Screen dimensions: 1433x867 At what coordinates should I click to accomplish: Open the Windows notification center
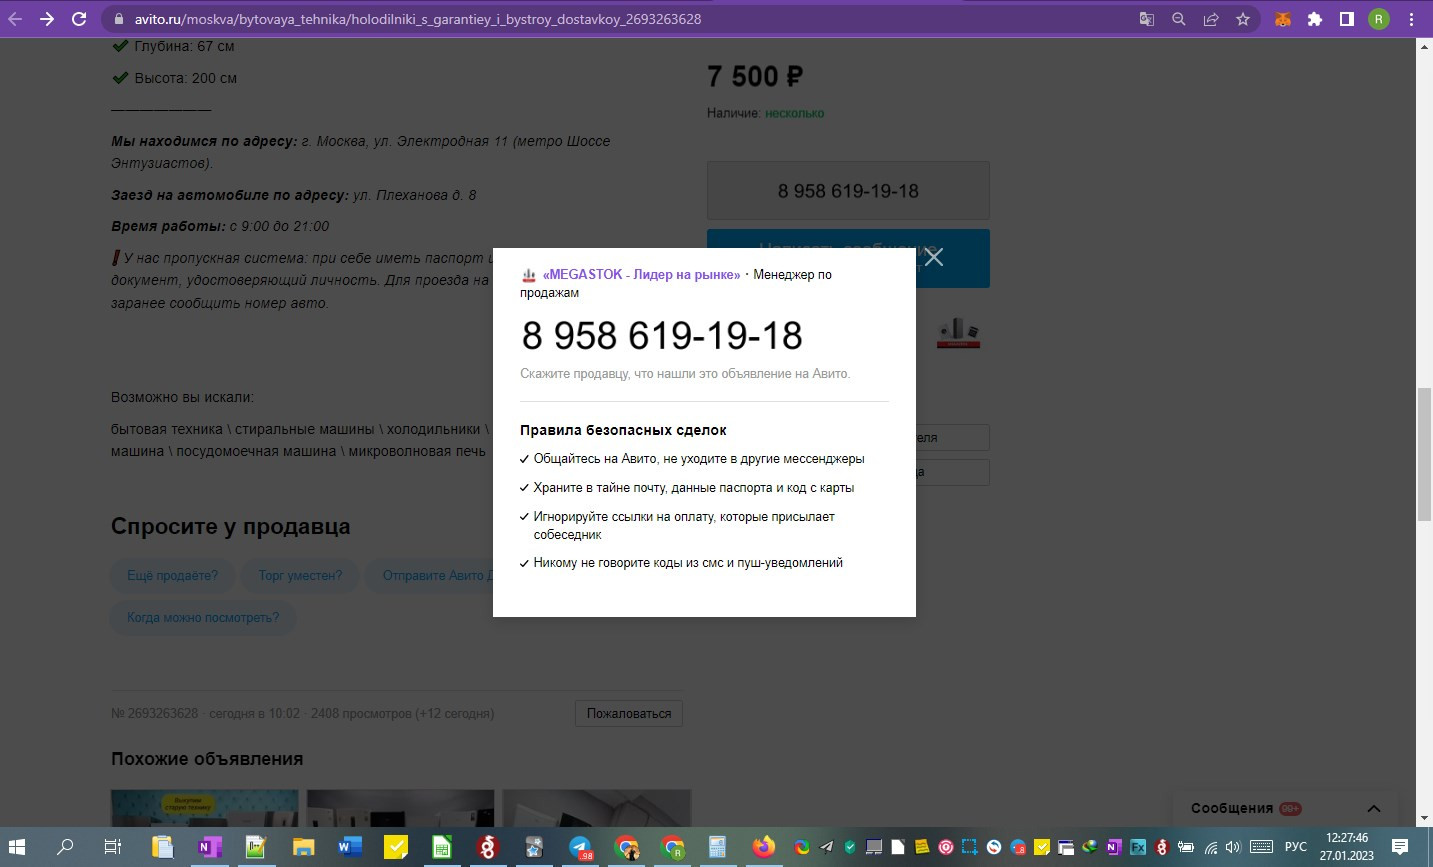point(1400,847)
